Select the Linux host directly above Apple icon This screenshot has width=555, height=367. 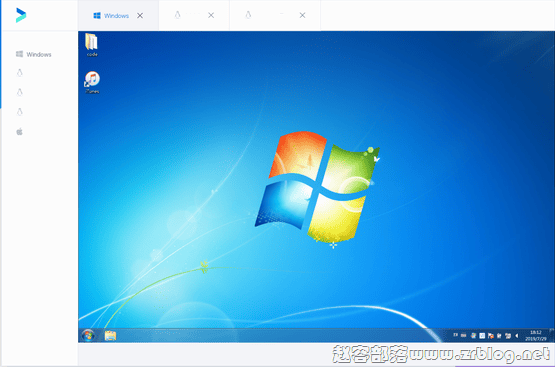pyautogui.click(x=20, y=112)
